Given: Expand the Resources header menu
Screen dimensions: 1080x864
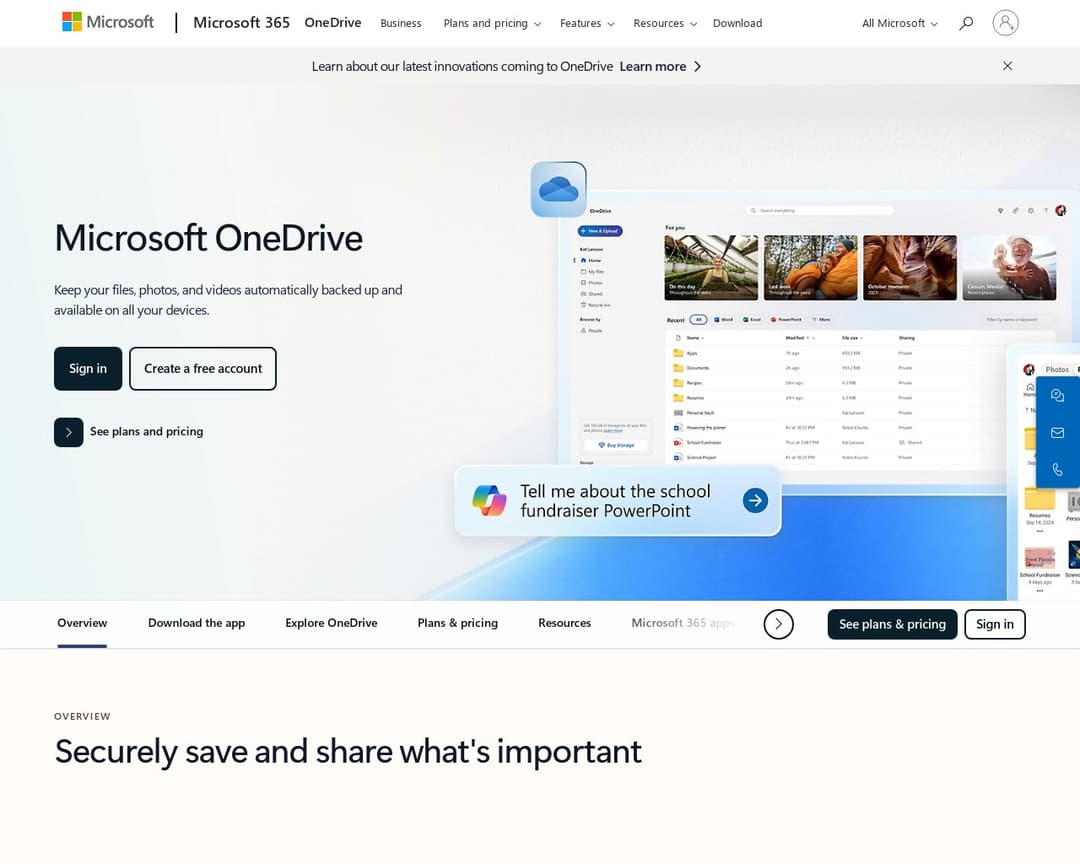Looking at the screenshot, I should pos(665,23).
